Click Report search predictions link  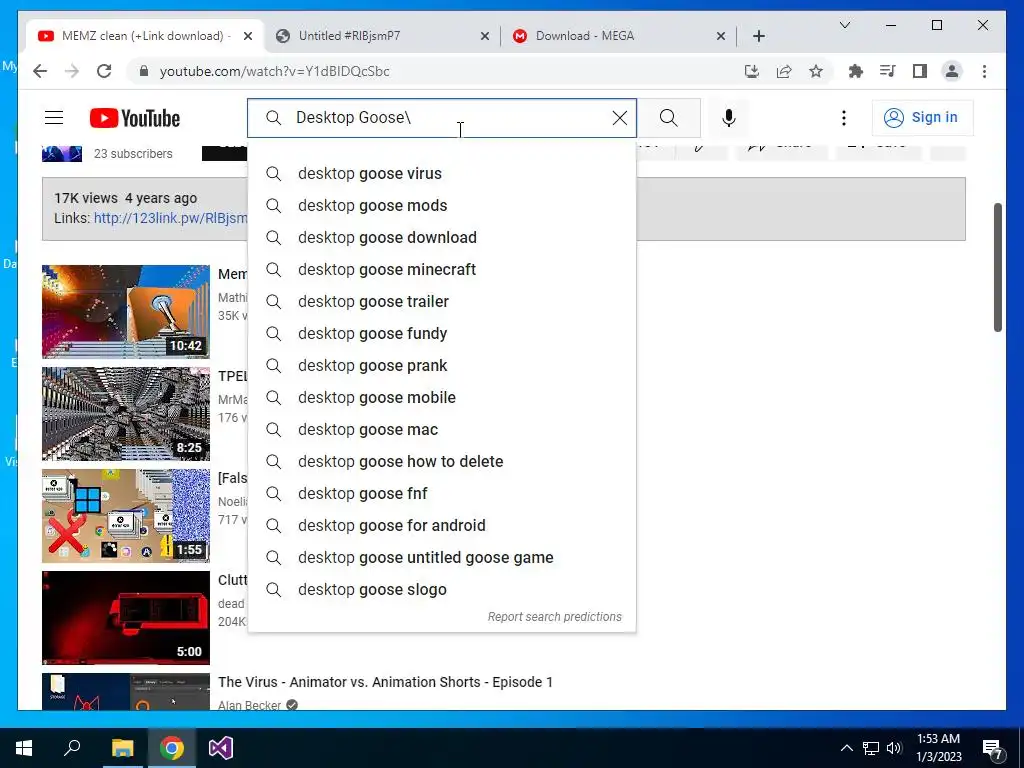coord(554,616)
